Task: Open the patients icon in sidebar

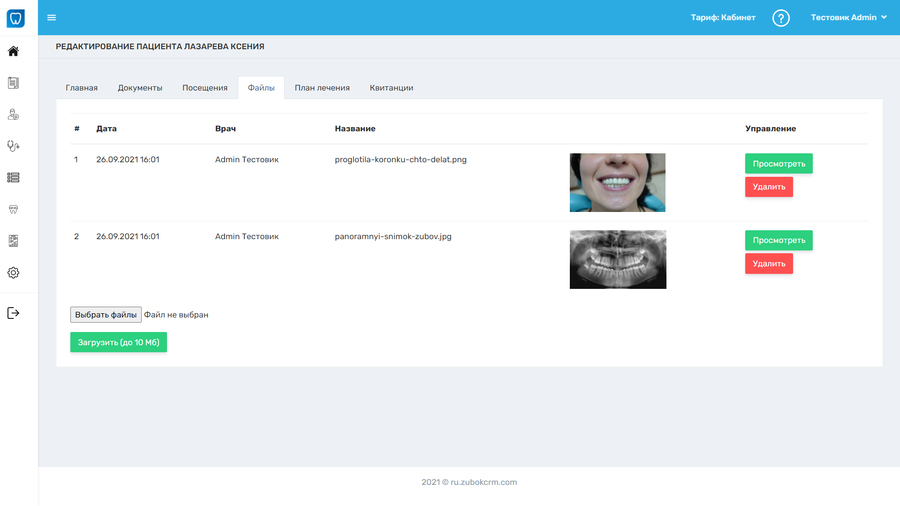Action: 13,114
